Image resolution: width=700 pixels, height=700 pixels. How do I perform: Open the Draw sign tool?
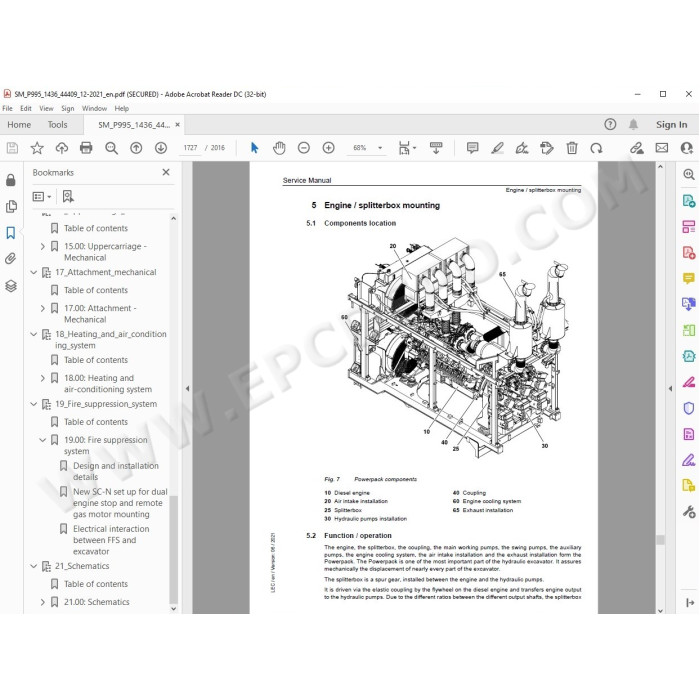pyautogui.click(x=522, y=148)
